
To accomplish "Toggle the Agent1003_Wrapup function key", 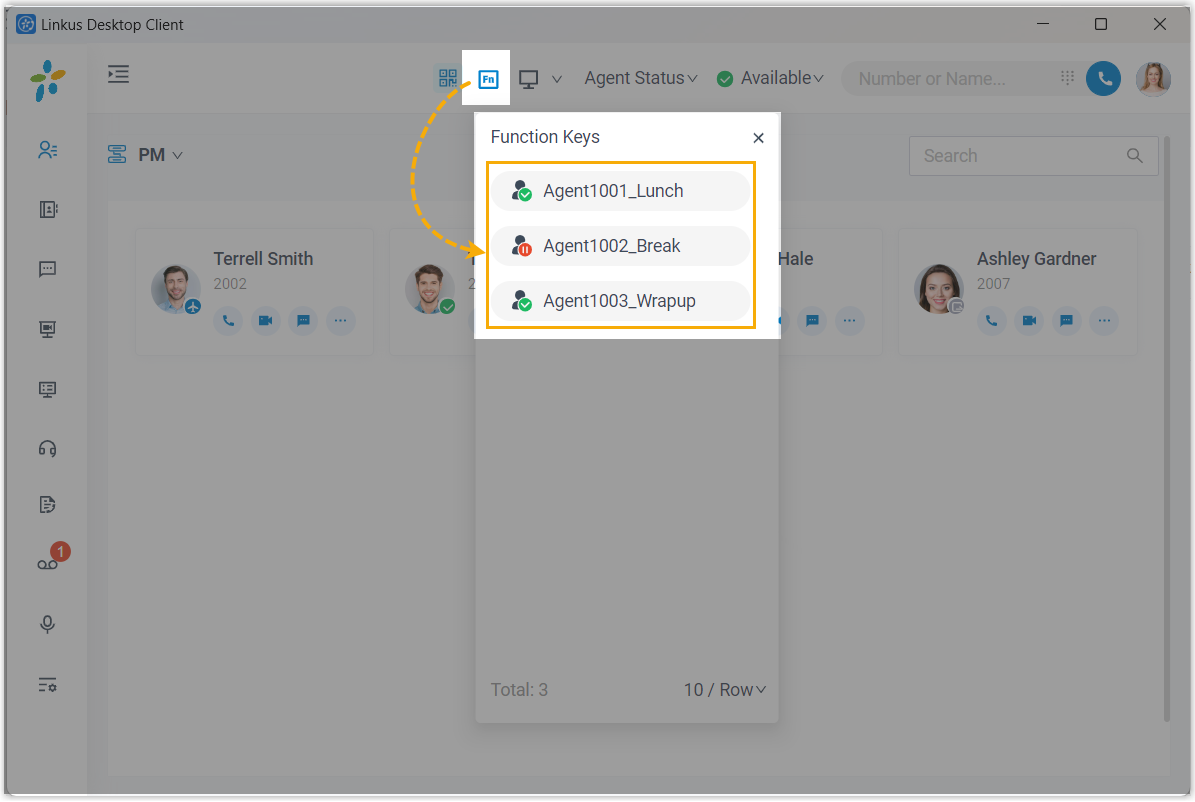I will 620,301.
